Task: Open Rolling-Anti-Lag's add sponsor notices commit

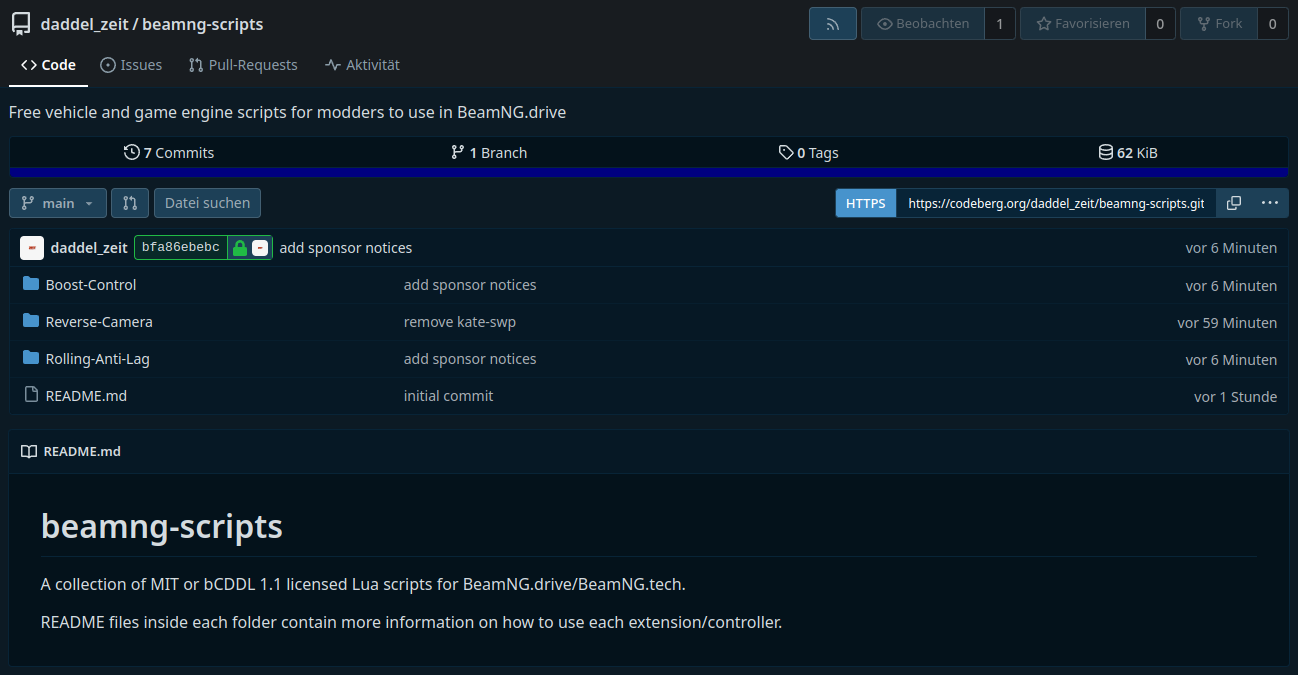Action: 470,359
